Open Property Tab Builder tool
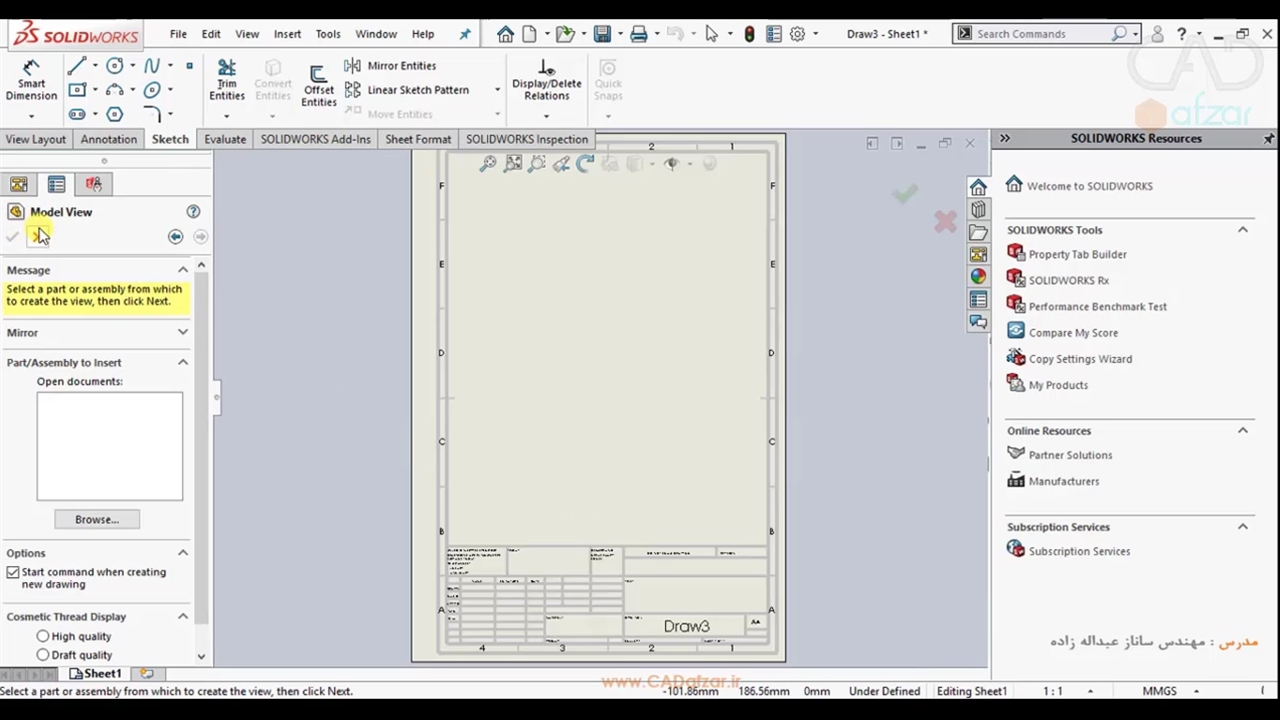Screen dimensions: 1280x720 [1077, 255]
